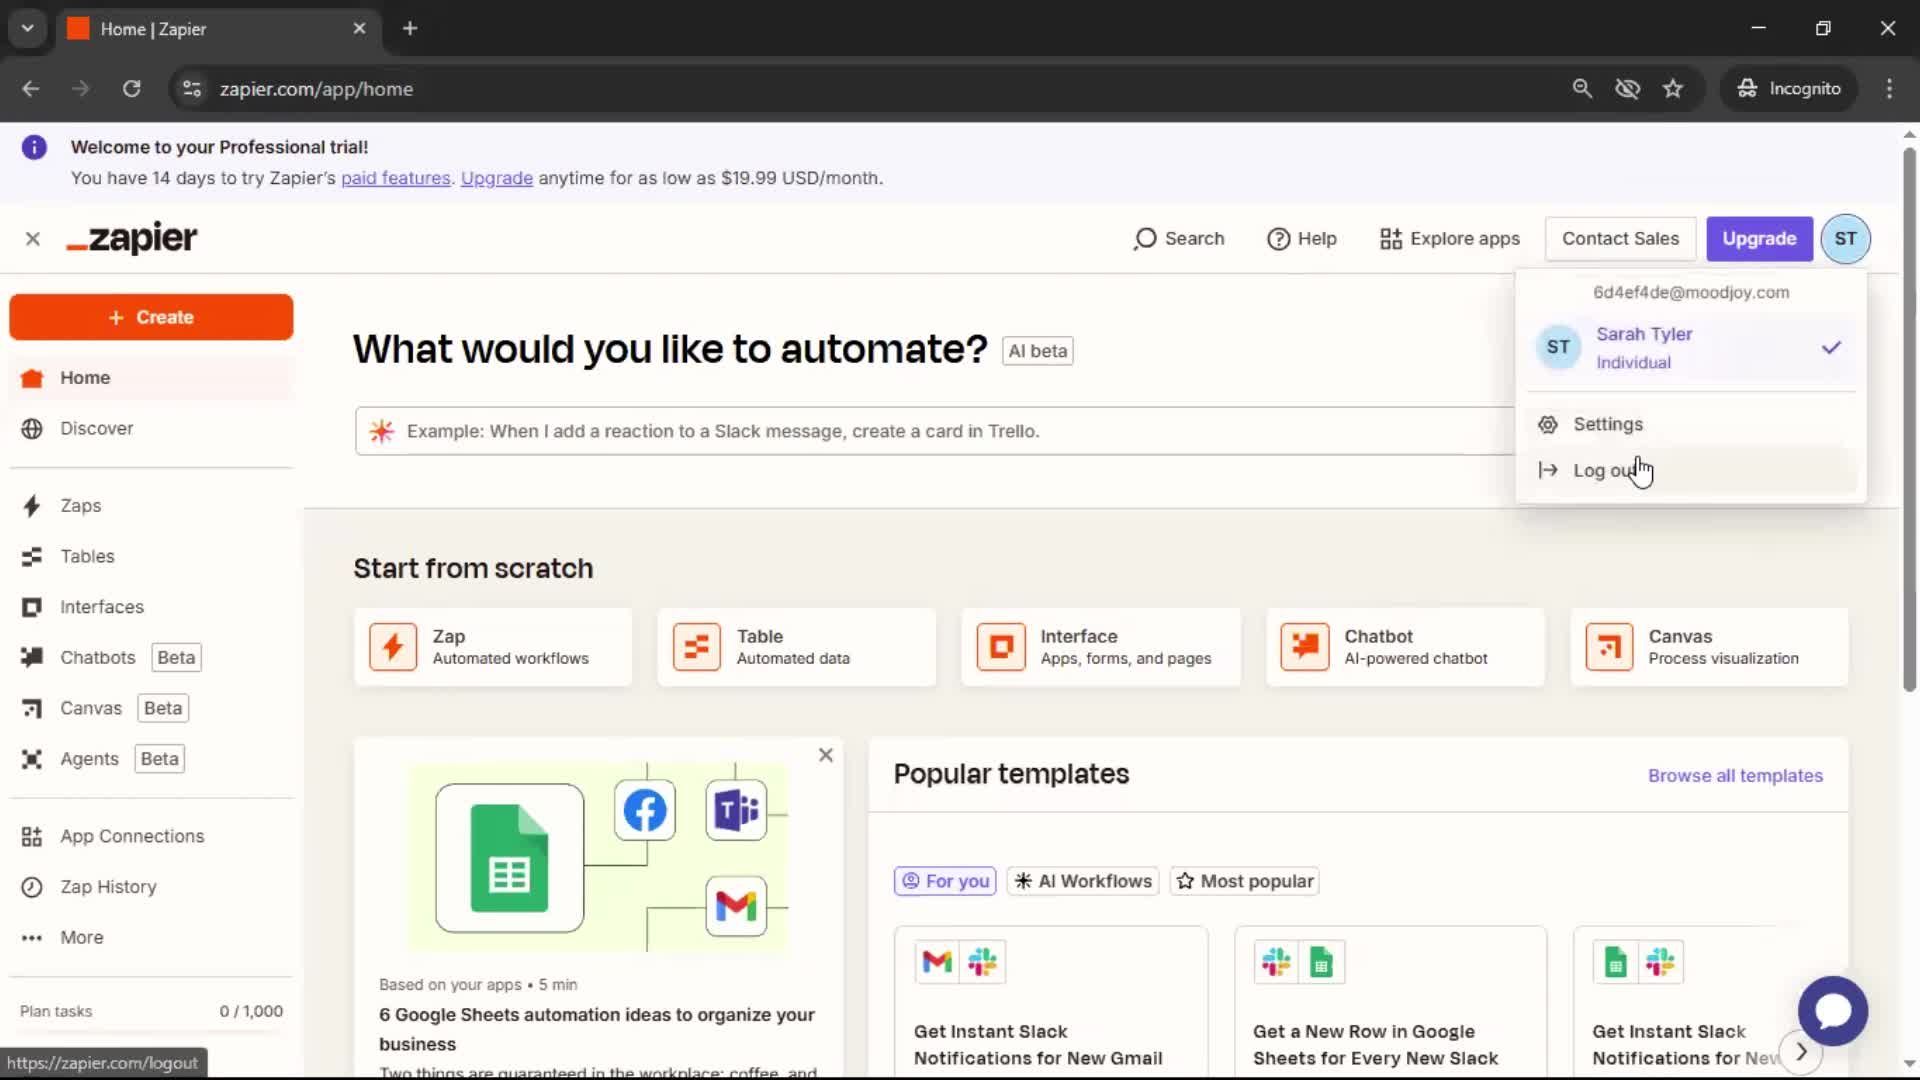Screen dimensions: 1920x1080
Task: Start a new Canvas card
Action: coord(1709,647)
